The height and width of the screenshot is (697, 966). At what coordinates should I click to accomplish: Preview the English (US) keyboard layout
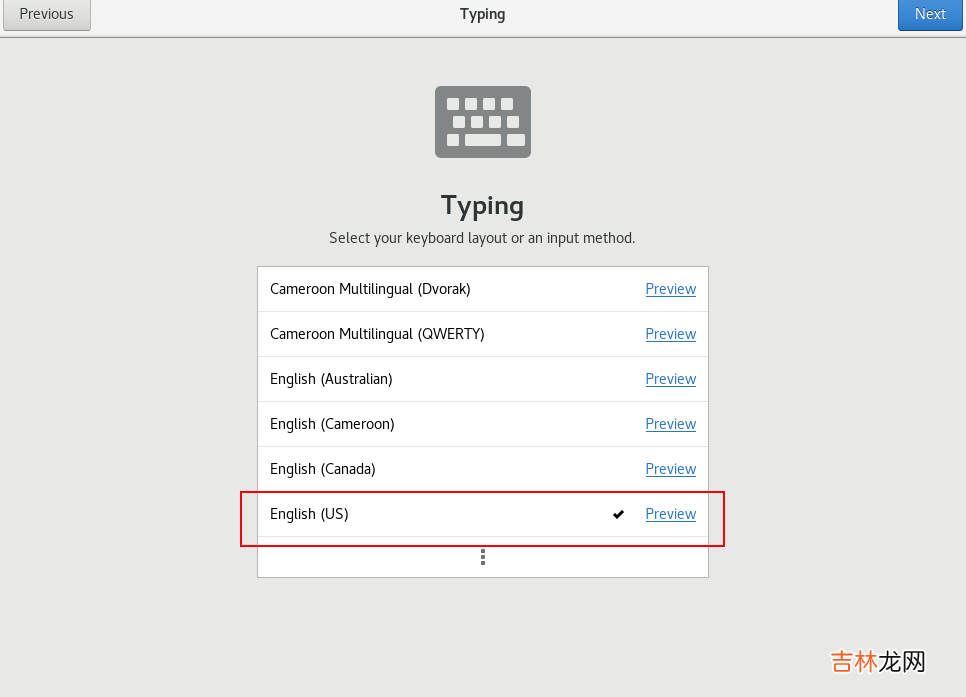click(670, 514)
